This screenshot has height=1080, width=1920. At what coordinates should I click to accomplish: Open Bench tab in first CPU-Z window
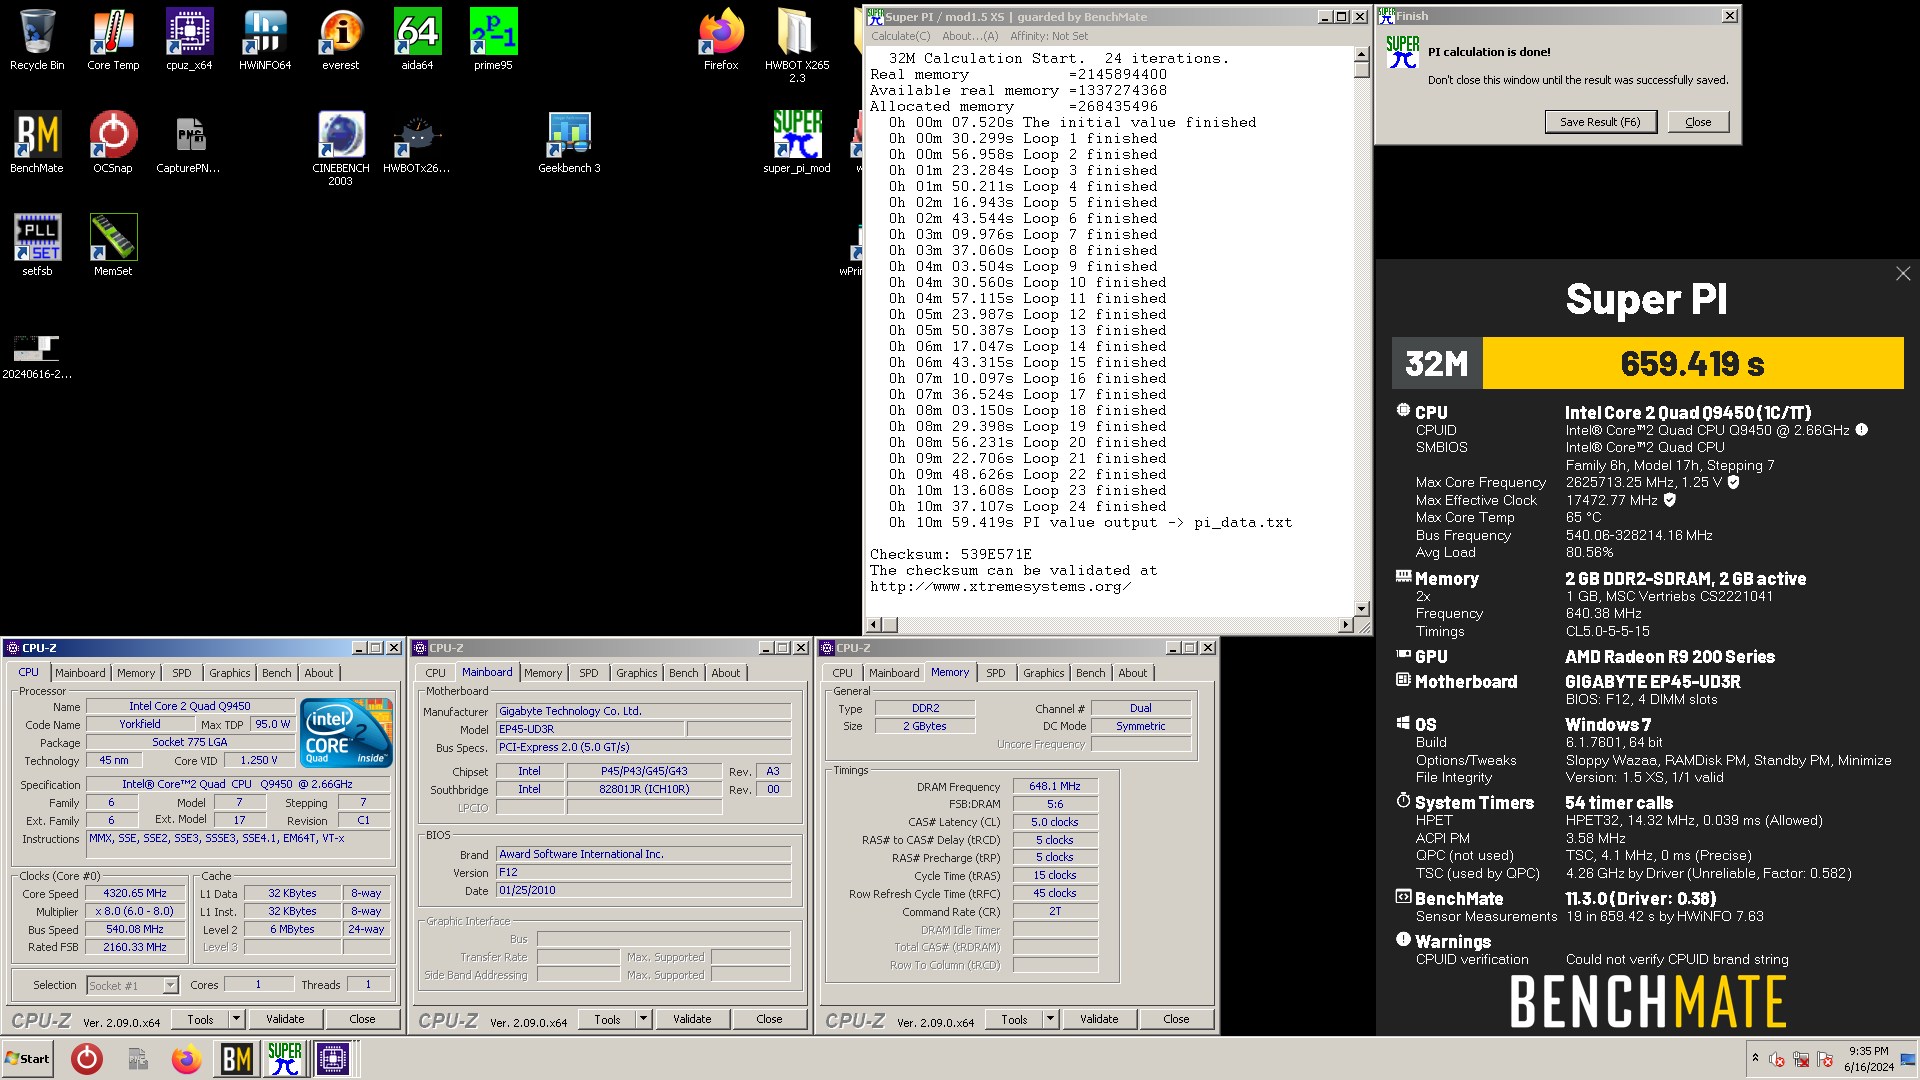(x=277, y=673)
